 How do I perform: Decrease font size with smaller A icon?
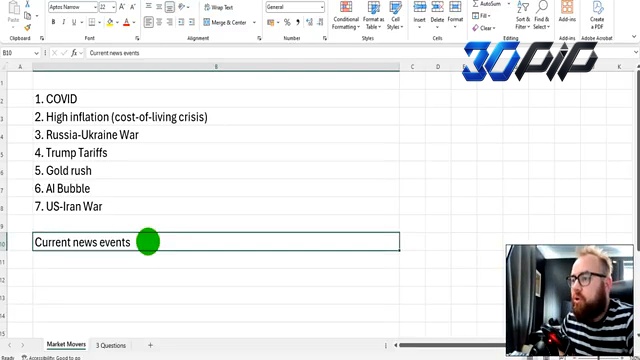(x=133, y=7)
